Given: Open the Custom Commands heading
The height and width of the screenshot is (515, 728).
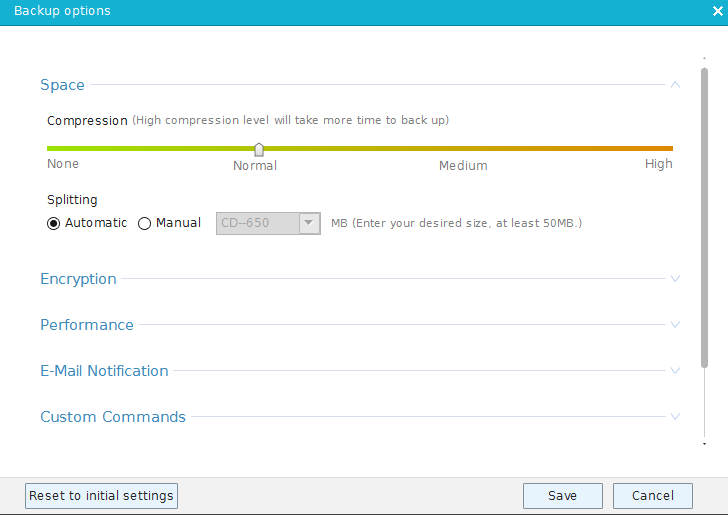Looking at the screenshot, I should 113,417.
